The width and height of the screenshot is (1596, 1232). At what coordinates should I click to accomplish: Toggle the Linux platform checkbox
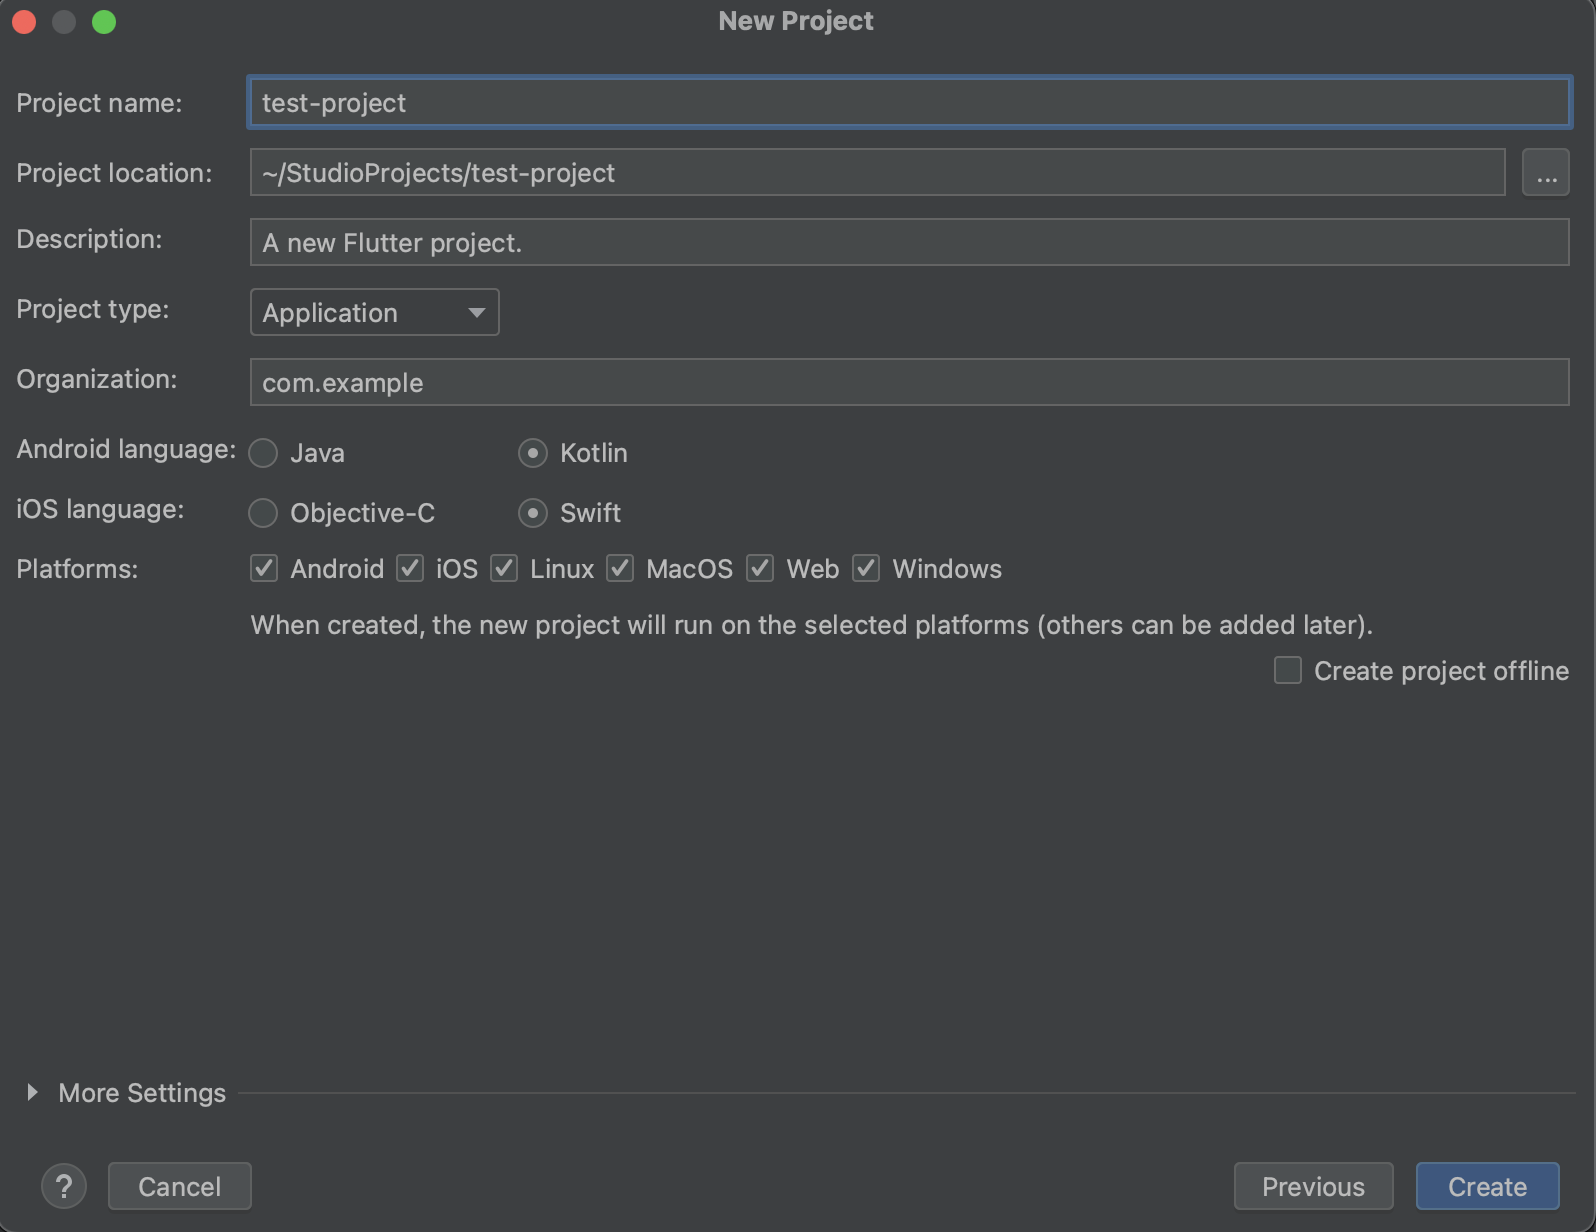(x=504, y=569)
